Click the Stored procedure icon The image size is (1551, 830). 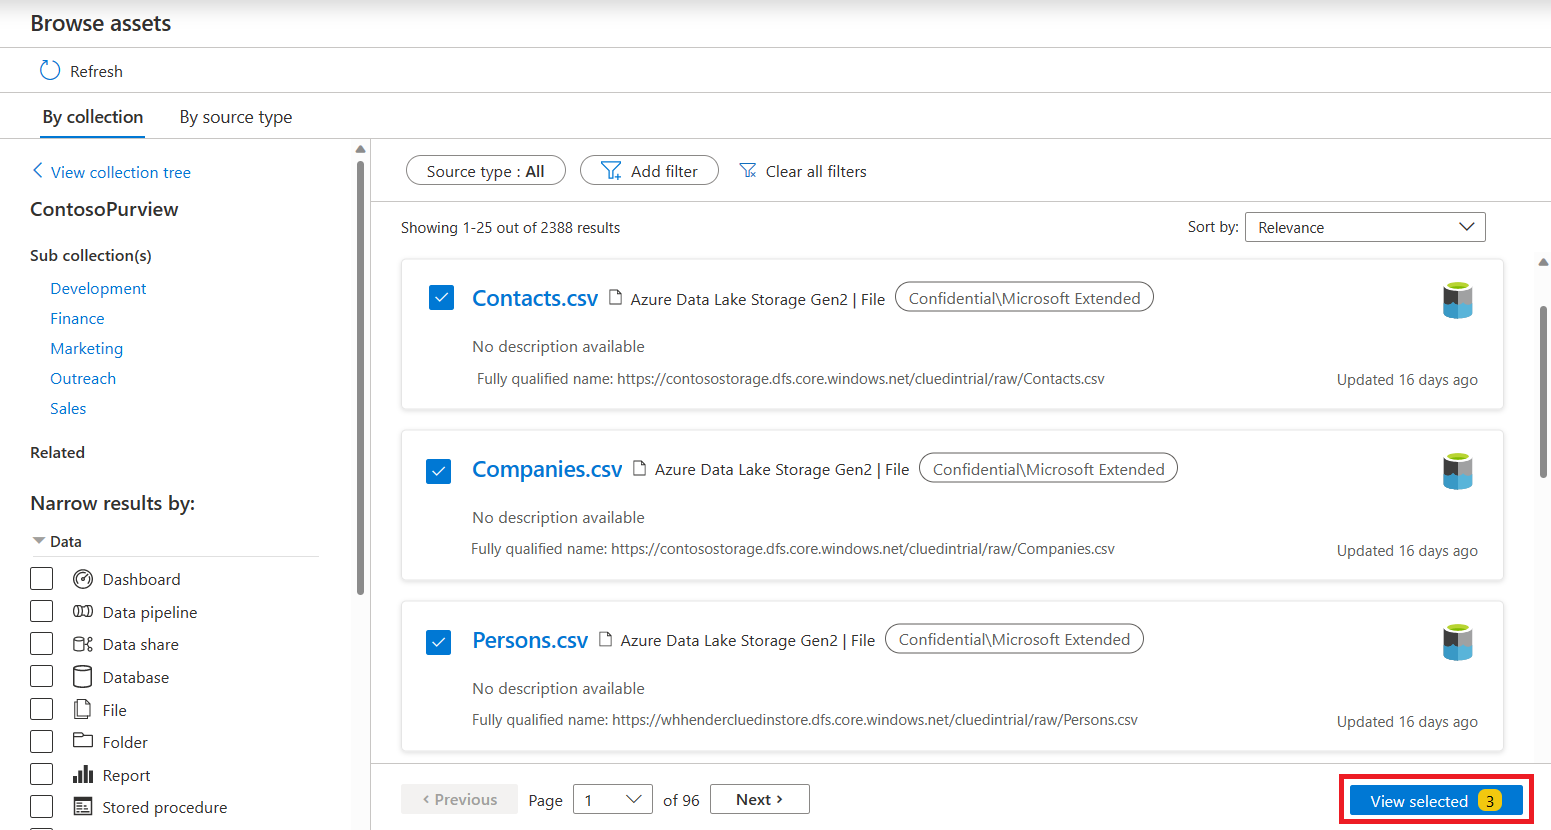point(83,806)
